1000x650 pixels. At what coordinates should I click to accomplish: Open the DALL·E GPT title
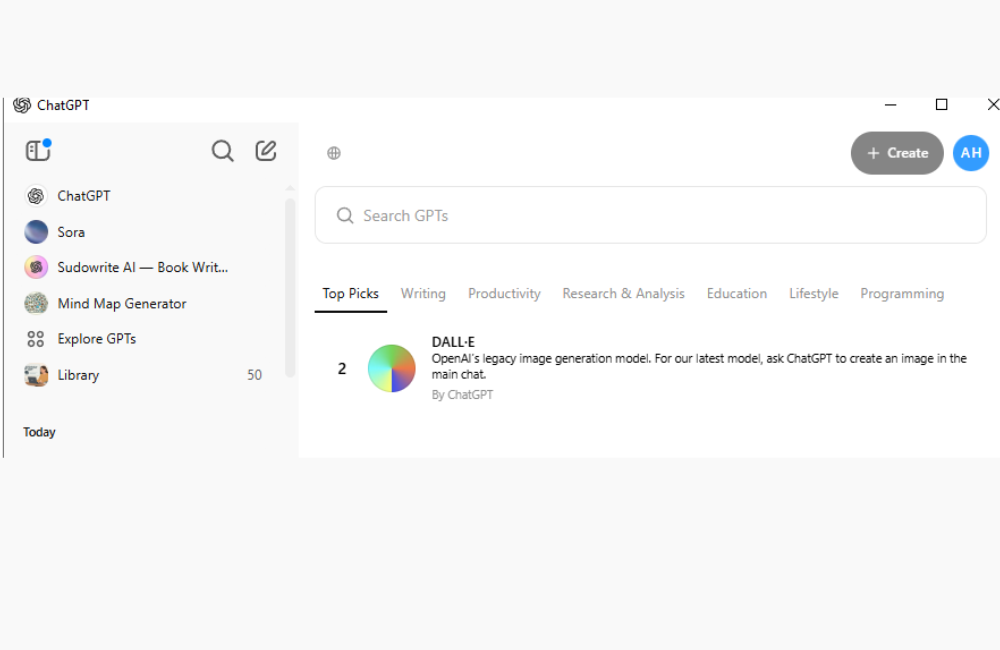pyautogui.click(x=453, y=342)
